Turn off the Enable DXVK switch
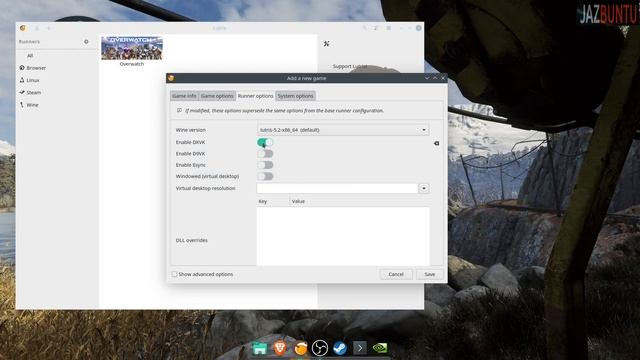Viewport: 640px width, 360px height. coord(265,142)
